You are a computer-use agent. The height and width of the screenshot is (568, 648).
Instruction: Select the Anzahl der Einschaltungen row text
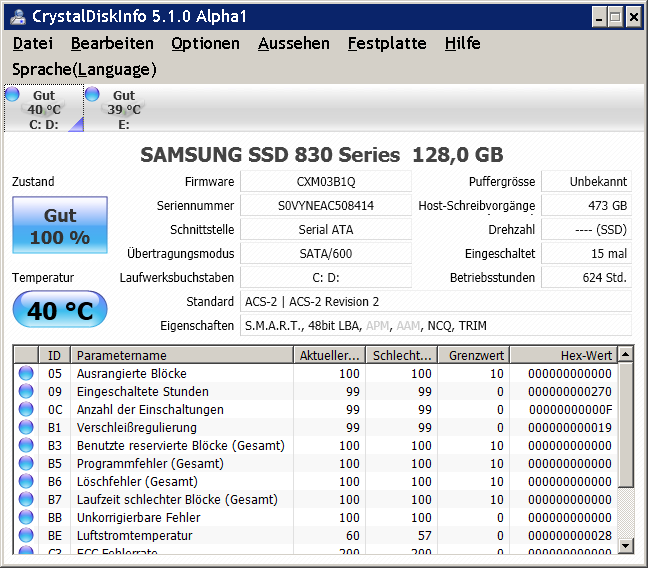click(150, 409)
